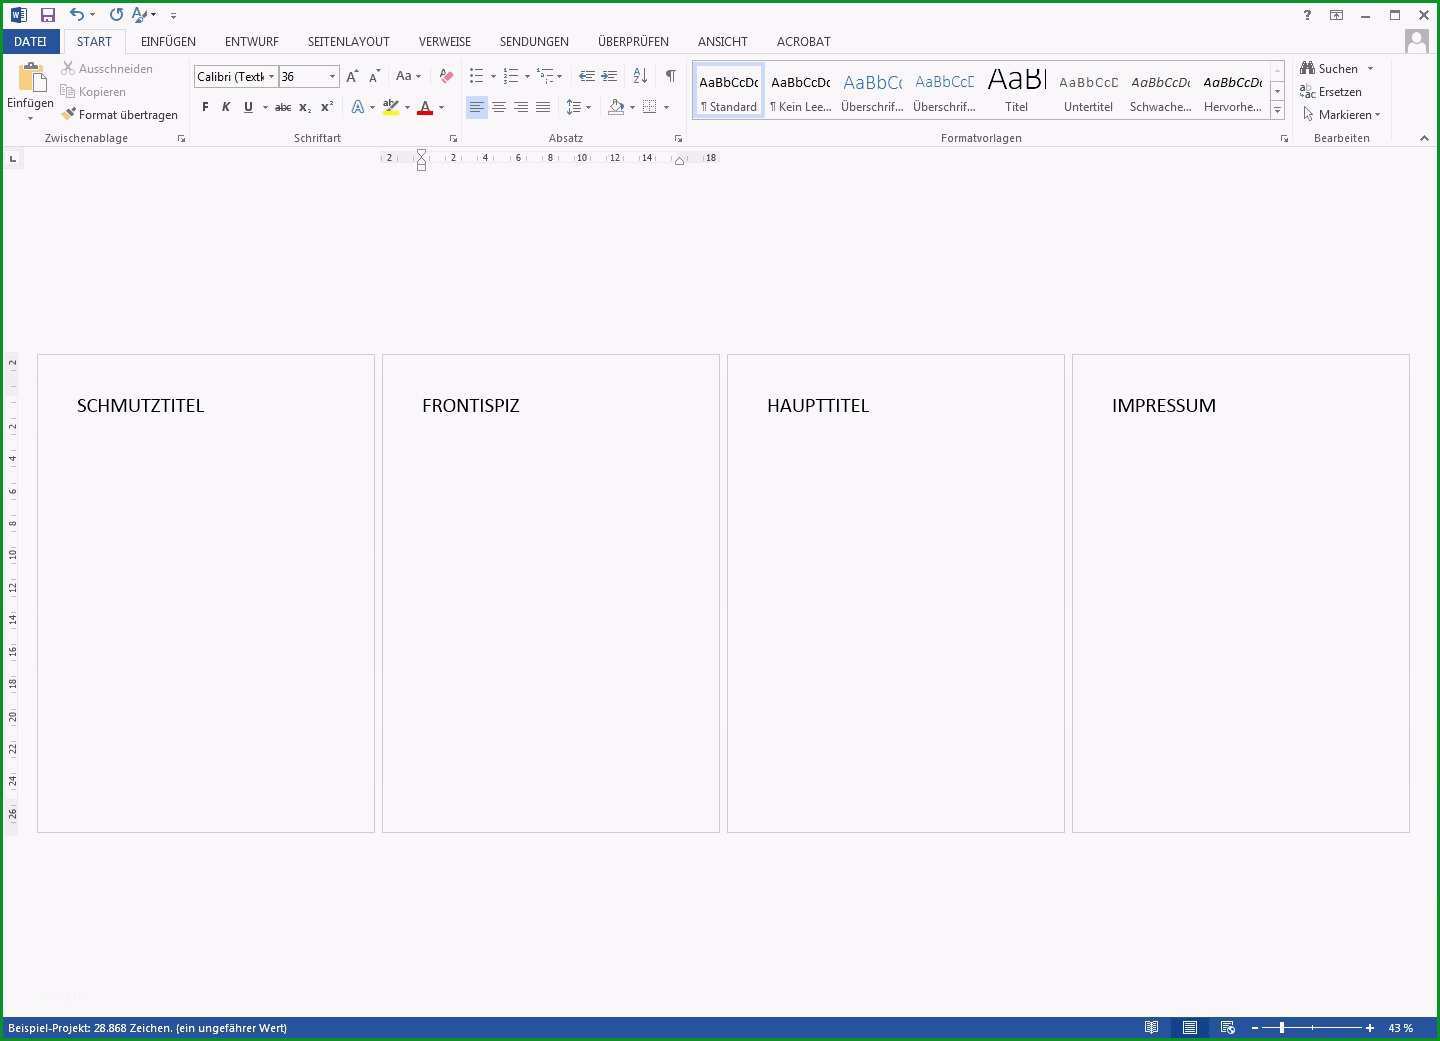
Task: Open the Aa change case dropdown
Action: pyautogui.click(x=408, y=76)
